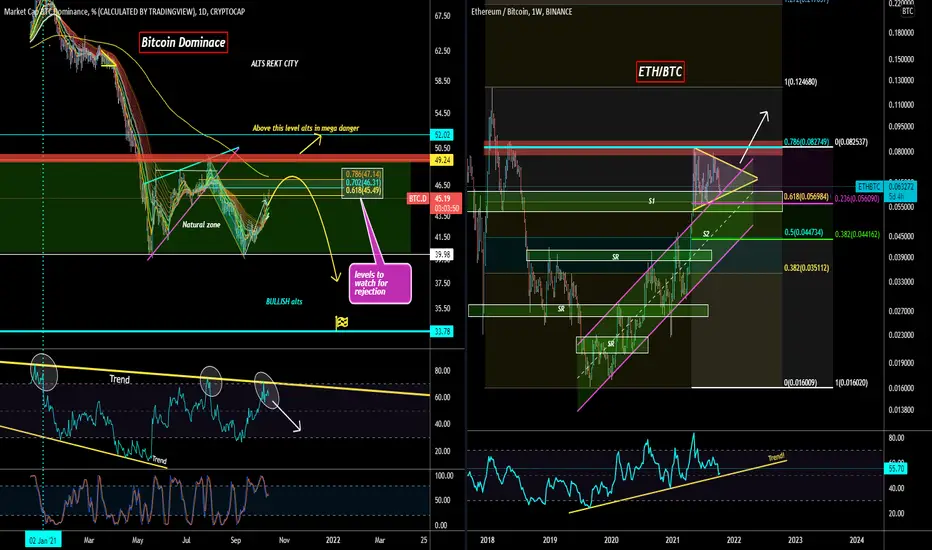Click the 0.013800 price axis value
Screen dimensions: 932x550
[x=901, y=410]
